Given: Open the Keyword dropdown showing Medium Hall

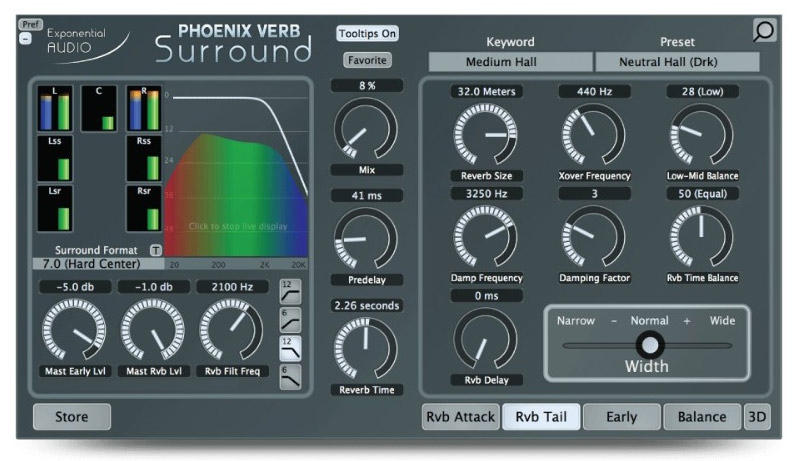Looking at the screenshot, I should [x=510, y=62].
